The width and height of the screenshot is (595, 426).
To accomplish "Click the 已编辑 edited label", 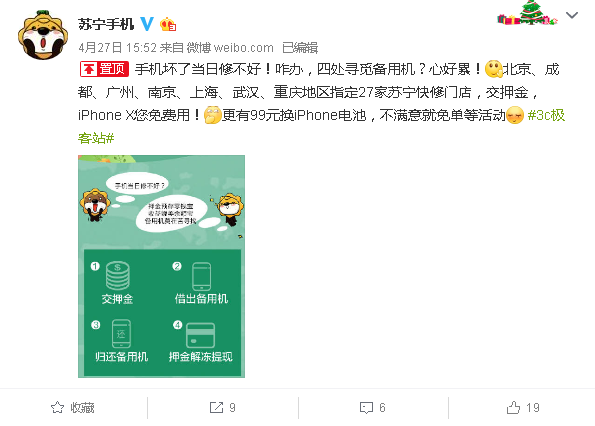I will pyautogui.click(x=300, y=48).
